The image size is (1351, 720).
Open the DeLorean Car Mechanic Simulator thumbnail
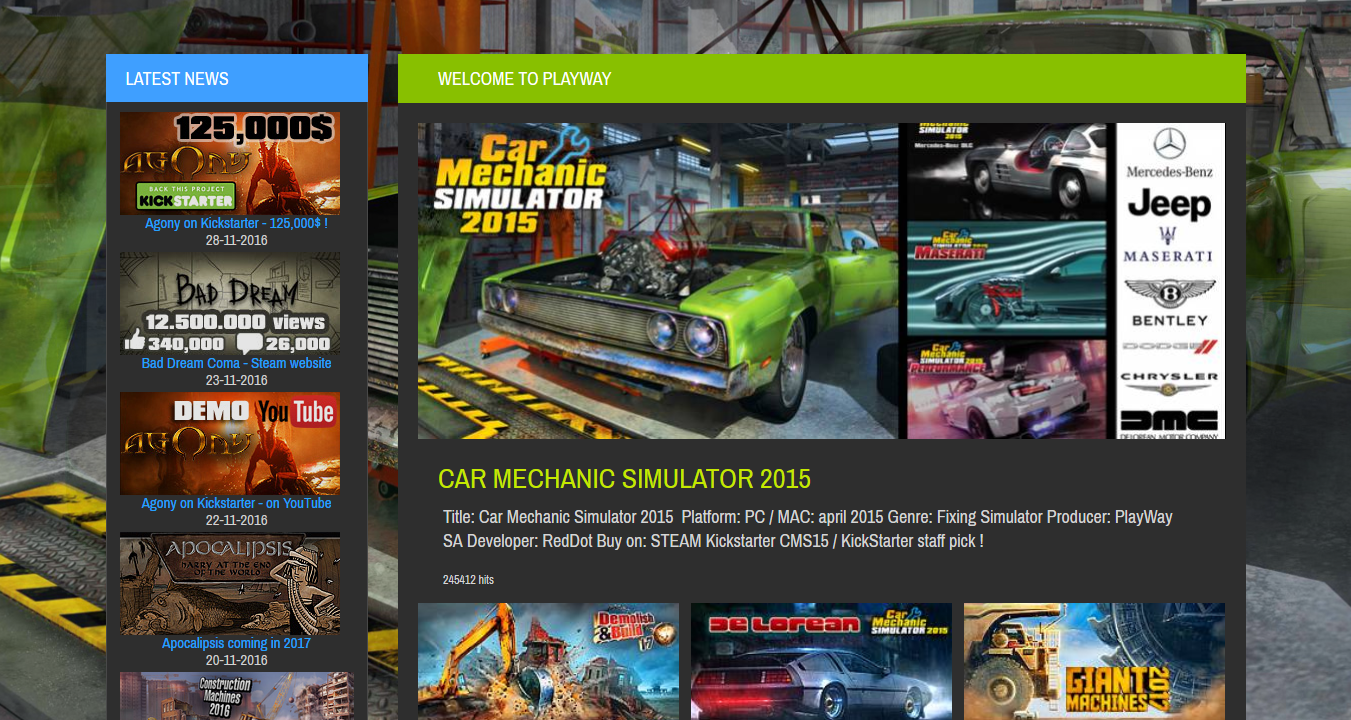click(x=821, y=661)
